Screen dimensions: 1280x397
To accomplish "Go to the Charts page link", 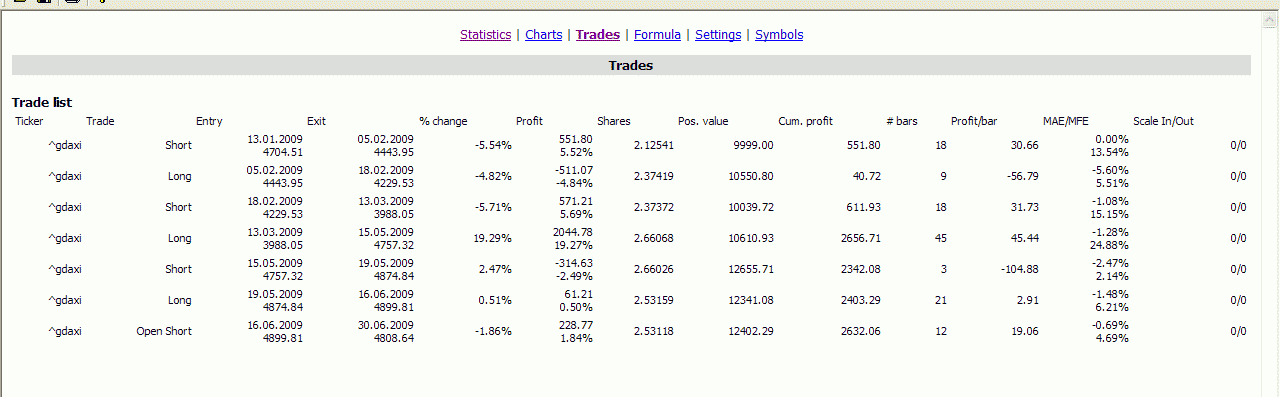I will coord(544,35).
